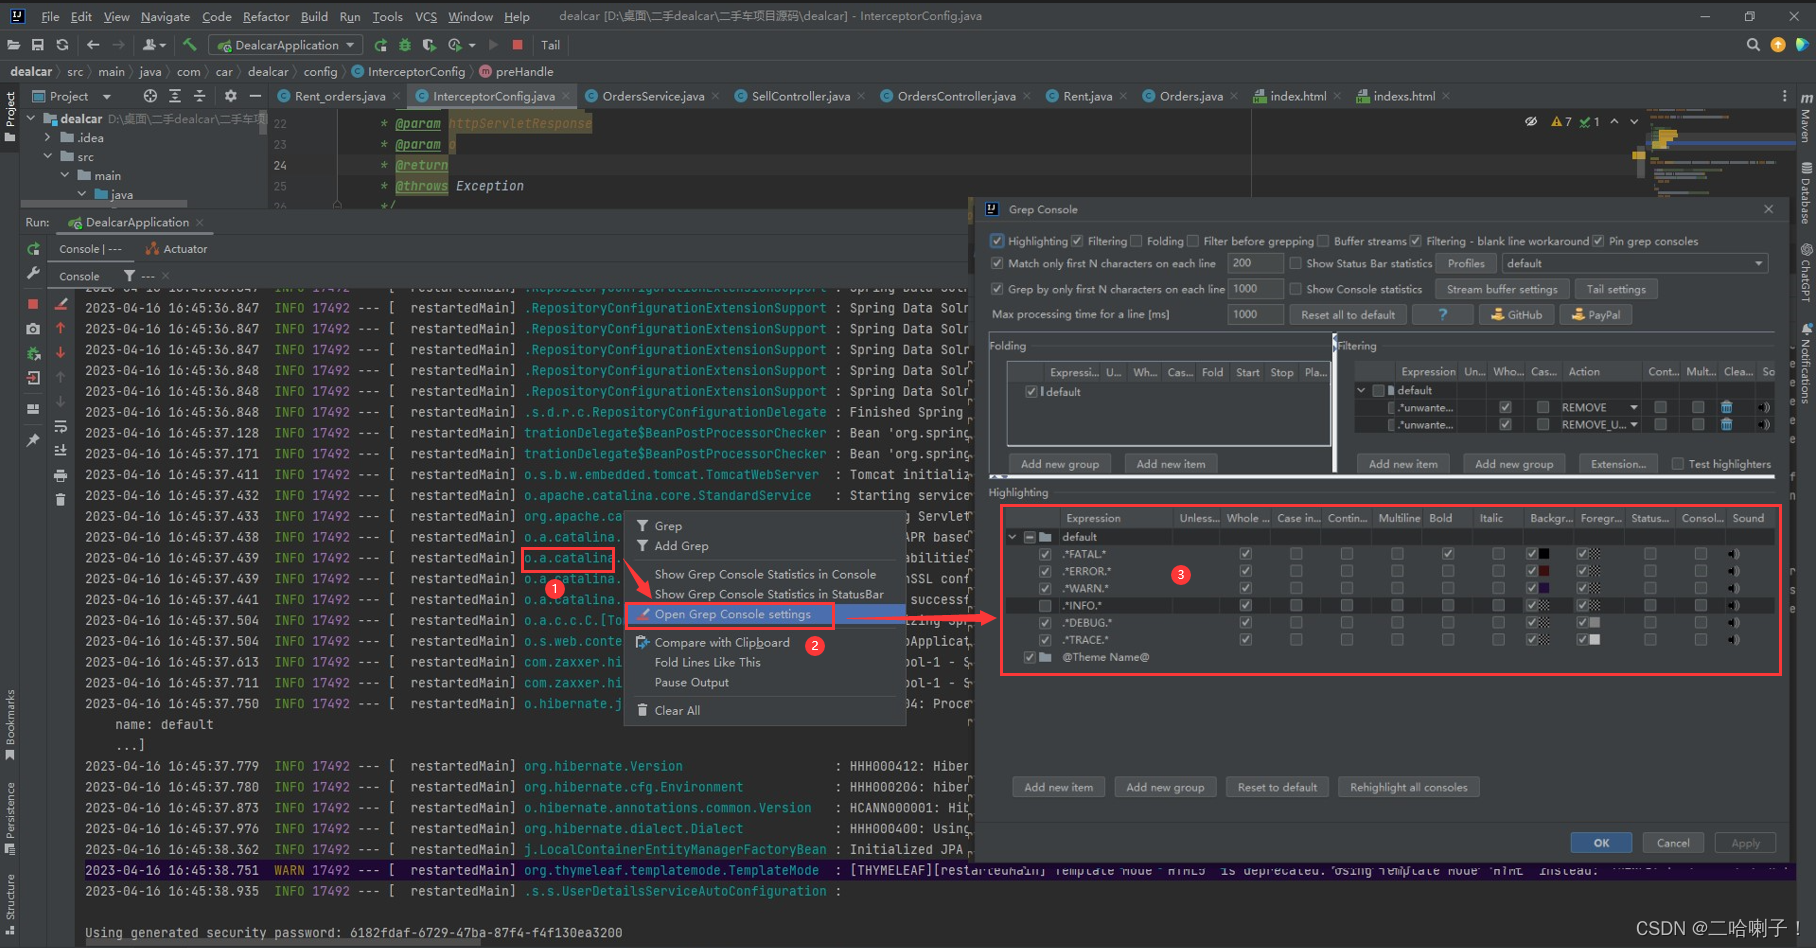Click the OK button in Grep Console
The height and width of the screenshot is (948, 1816).
coord(1601,843)
